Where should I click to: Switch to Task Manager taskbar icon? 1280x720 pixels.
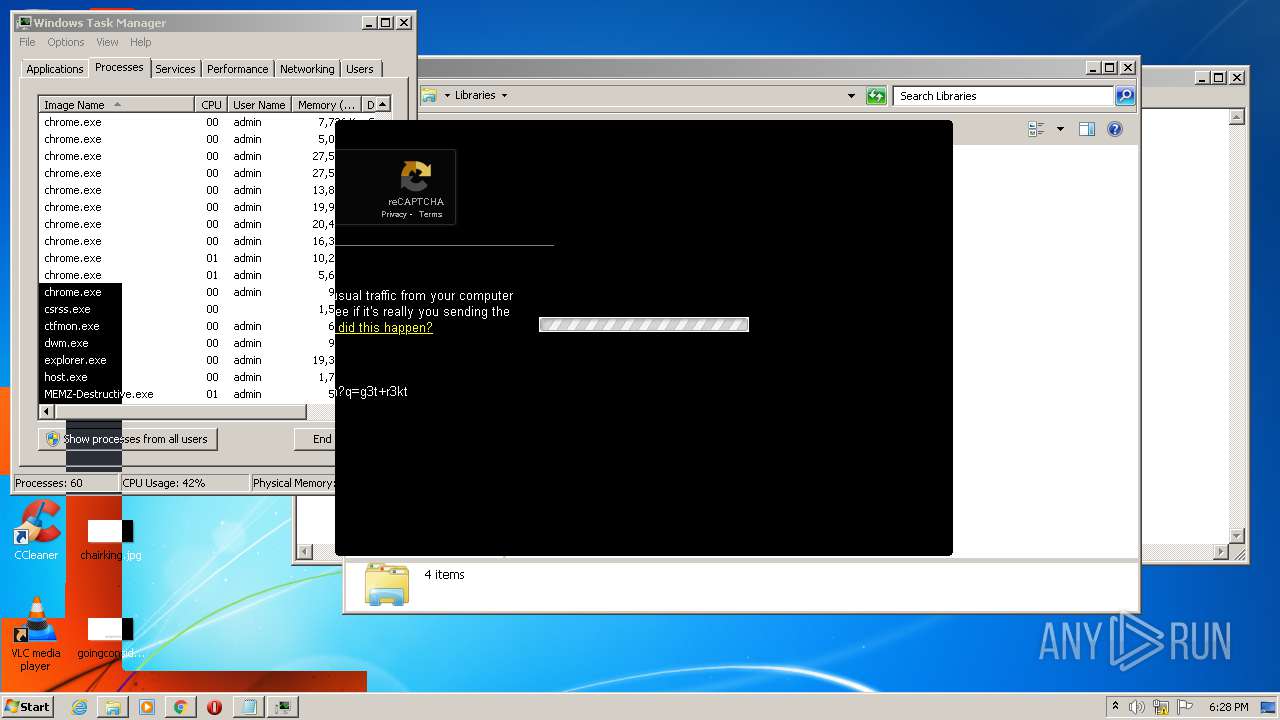283,707
